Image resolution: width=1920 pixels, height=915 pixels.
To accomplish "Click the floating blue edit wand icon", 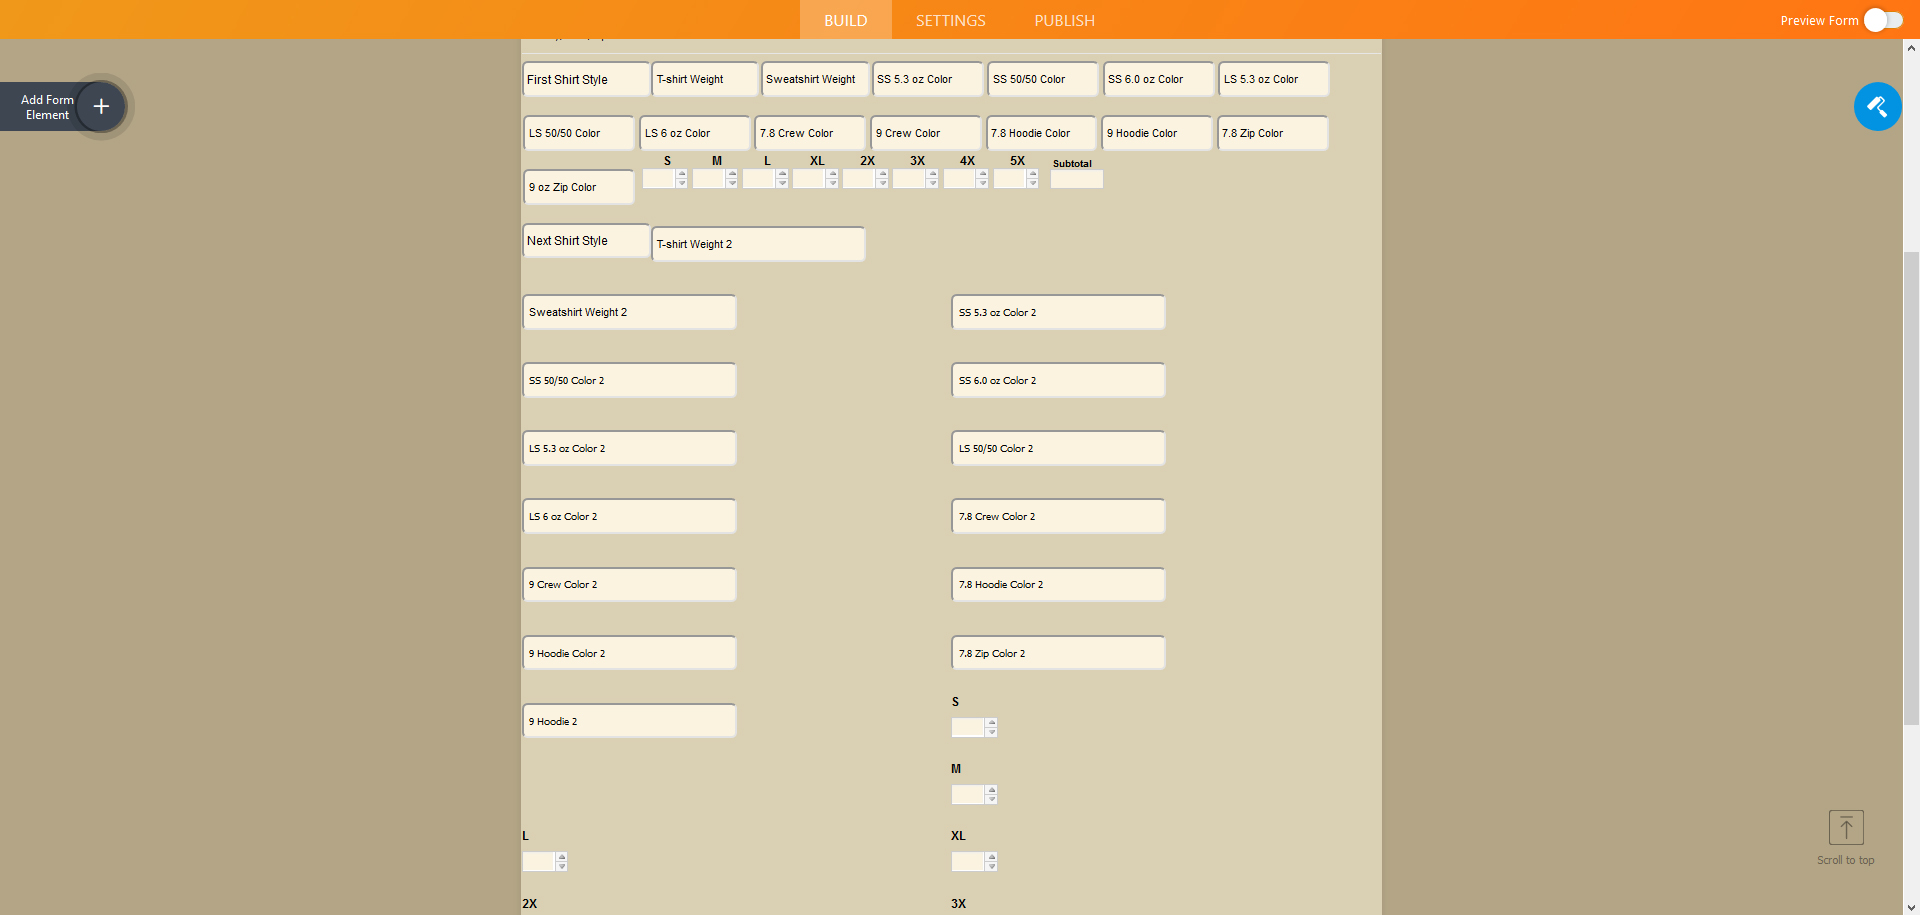I will [1878, 107].
